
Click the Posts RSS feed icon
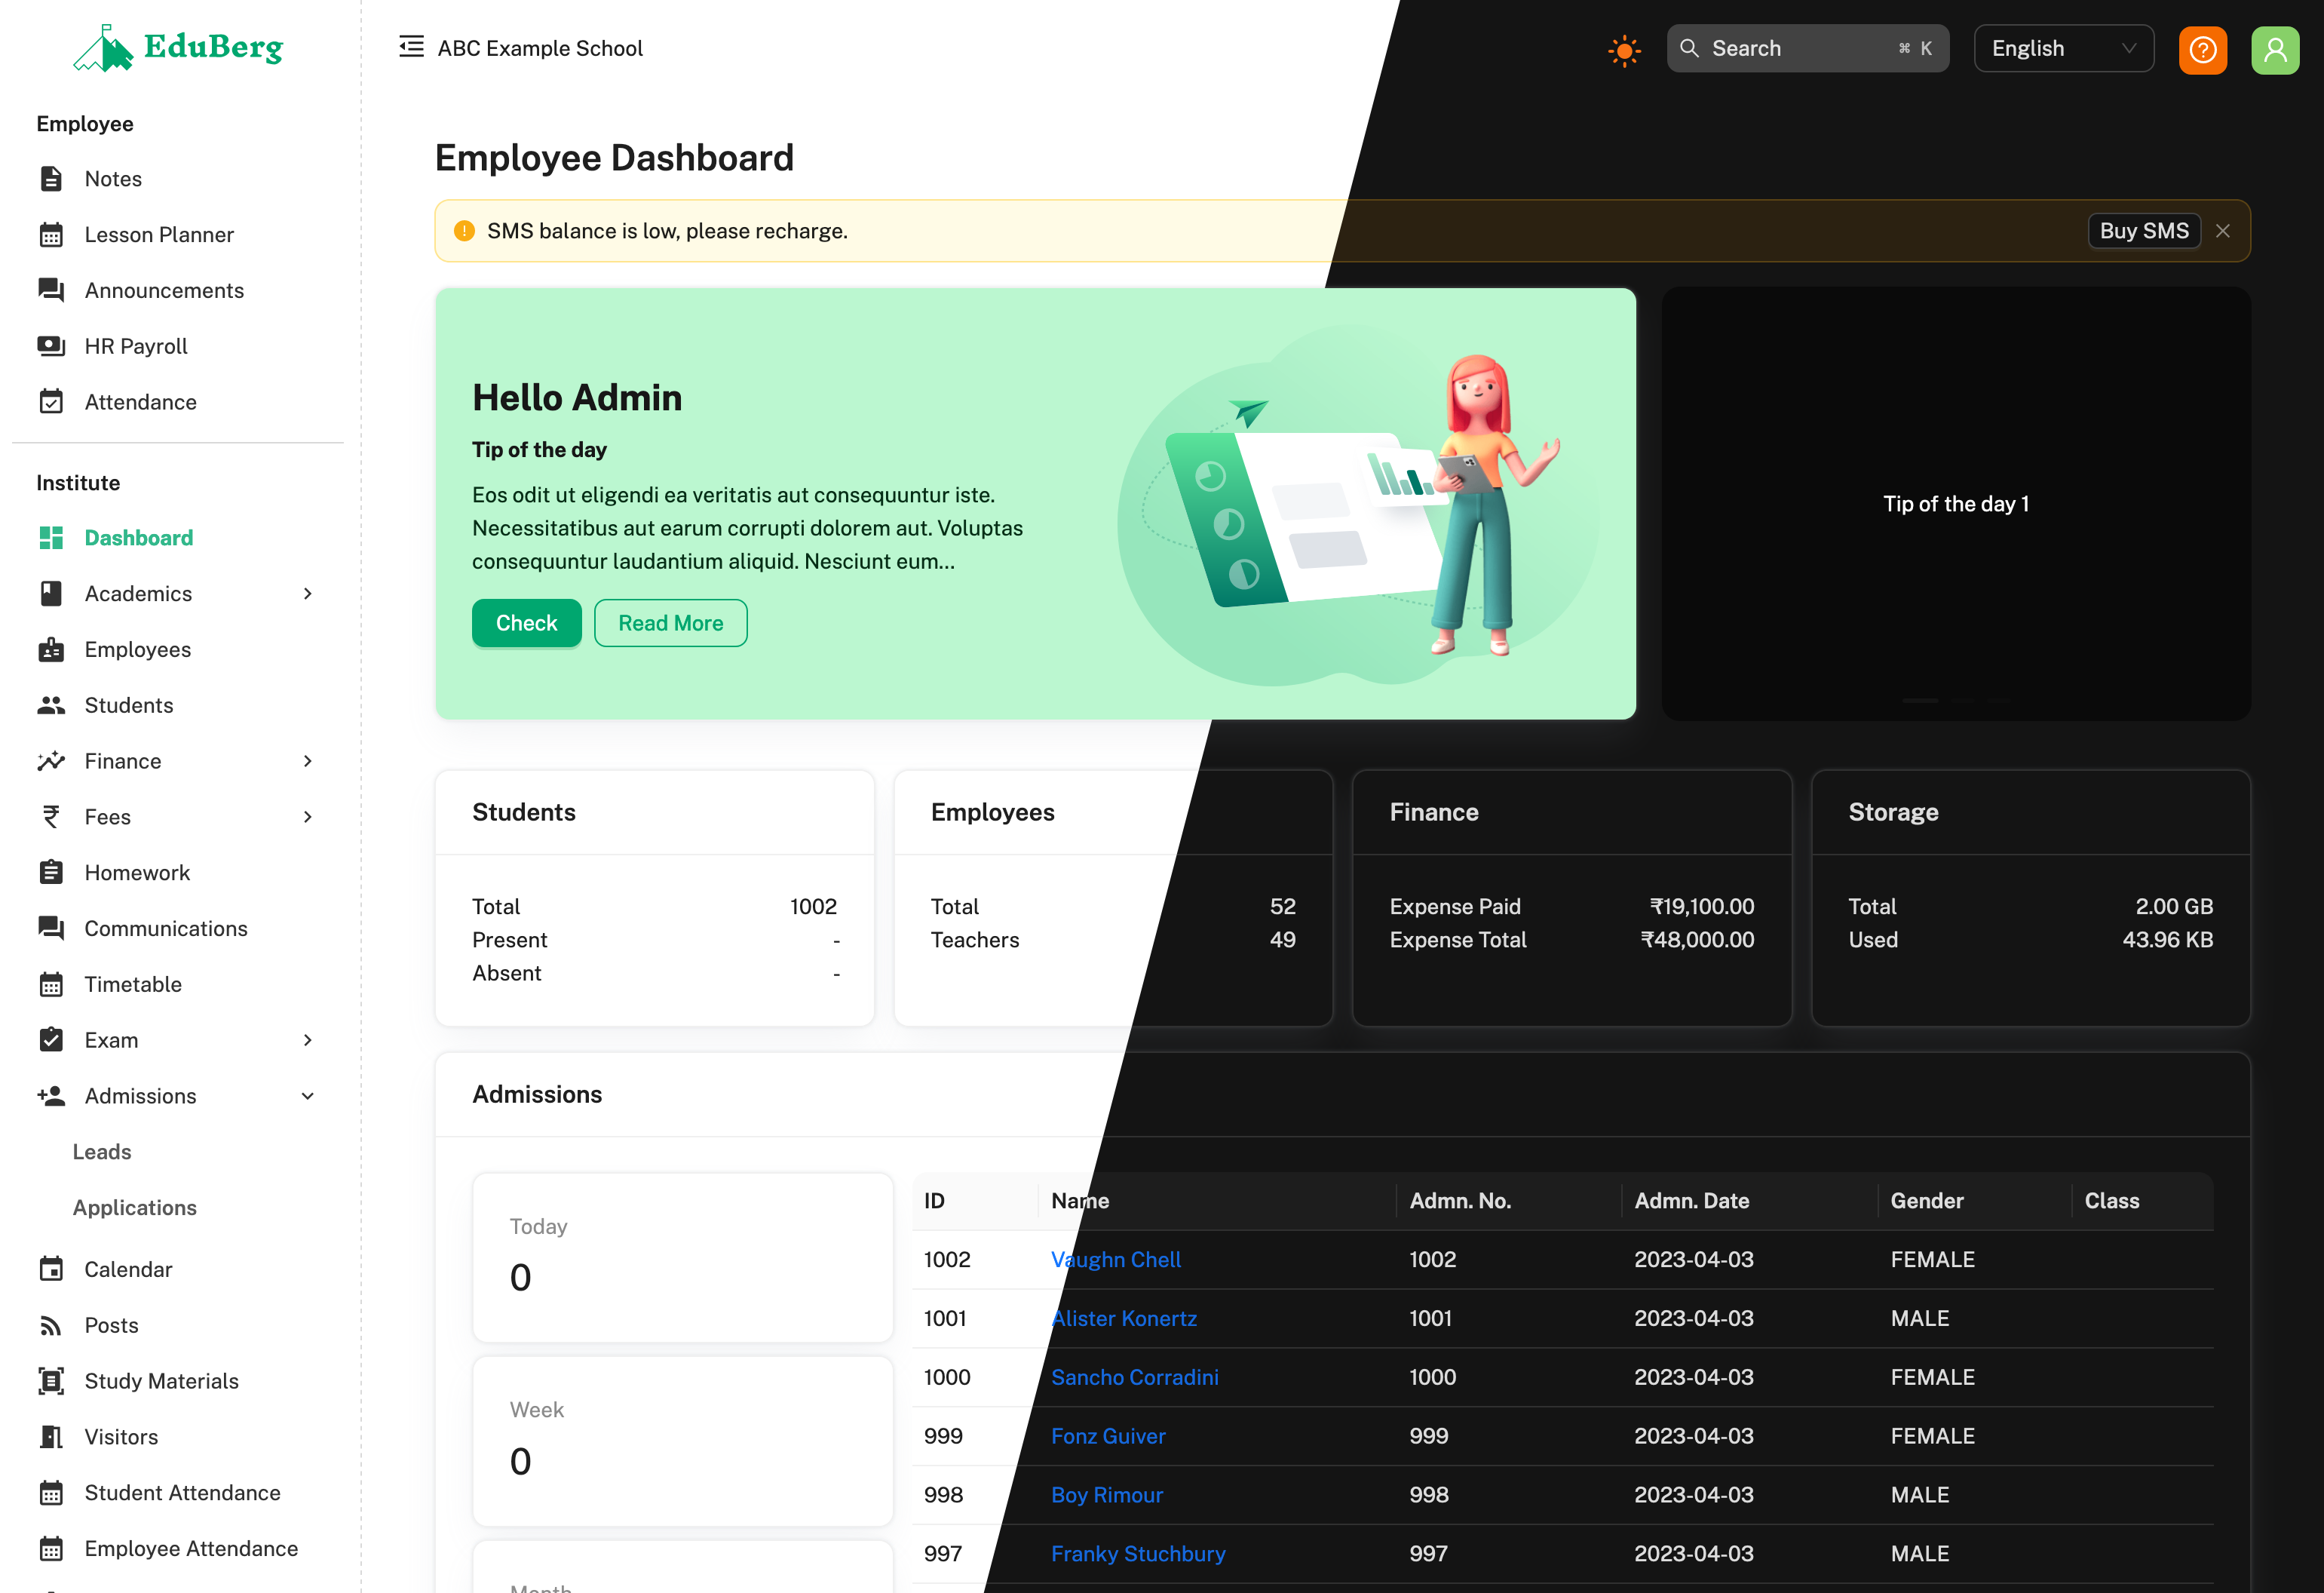pos(51,1326)
